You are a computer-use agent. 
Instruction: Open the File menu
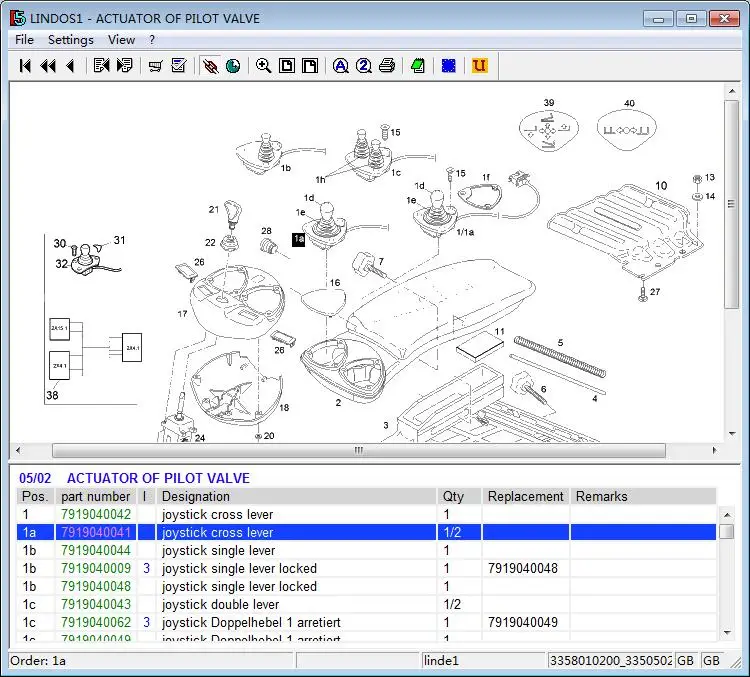click(24, 40)
